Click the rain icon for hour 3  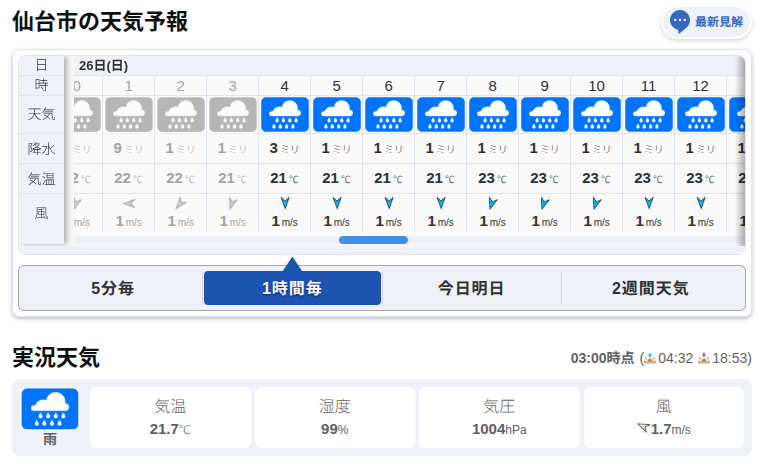click(232, 115)
